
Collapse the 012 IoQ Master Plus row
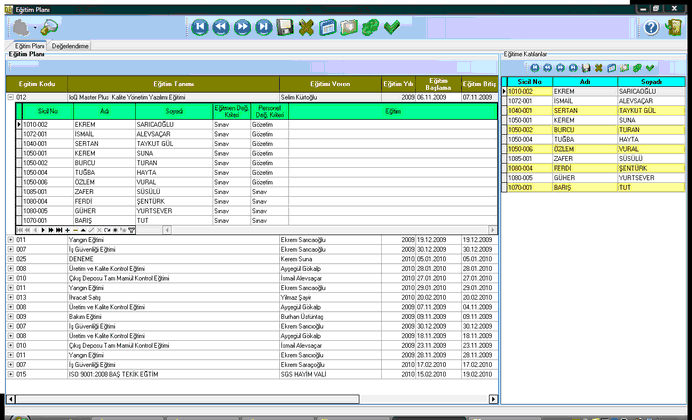click(11, 97)
